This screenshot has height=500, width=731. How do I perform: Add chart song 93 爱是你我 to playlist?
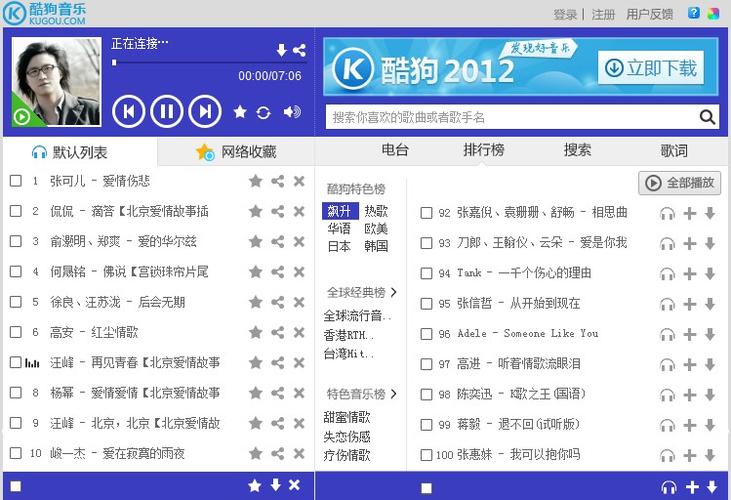(x=690, y=244)
